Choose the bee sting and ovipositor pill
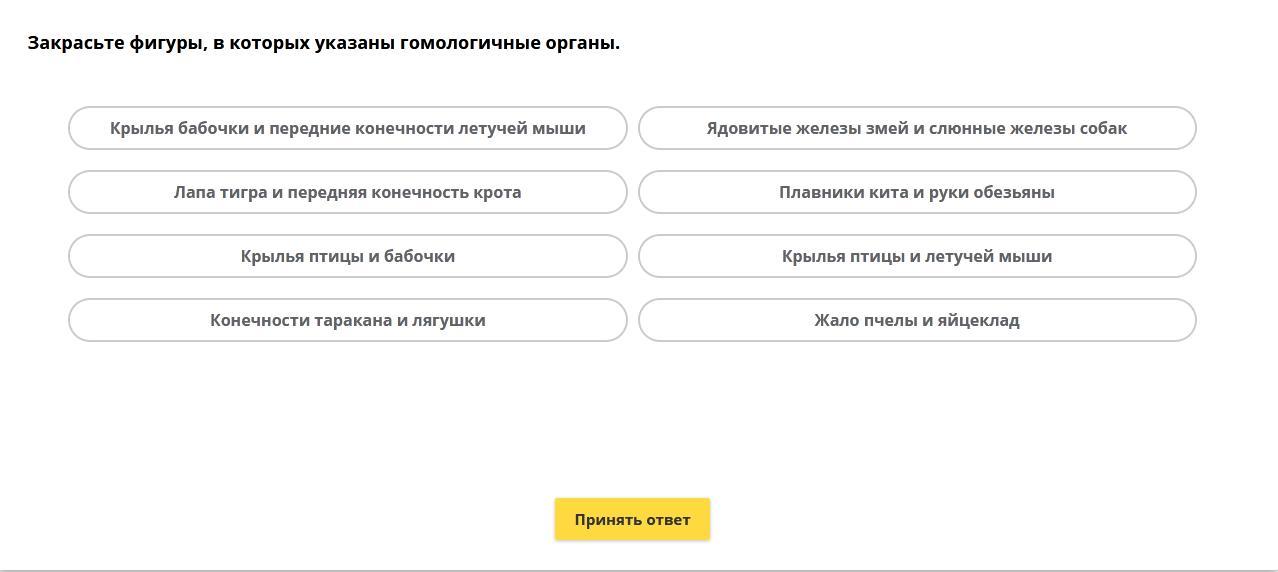The height and width of the screenshot is (572, 1278). 916,320
